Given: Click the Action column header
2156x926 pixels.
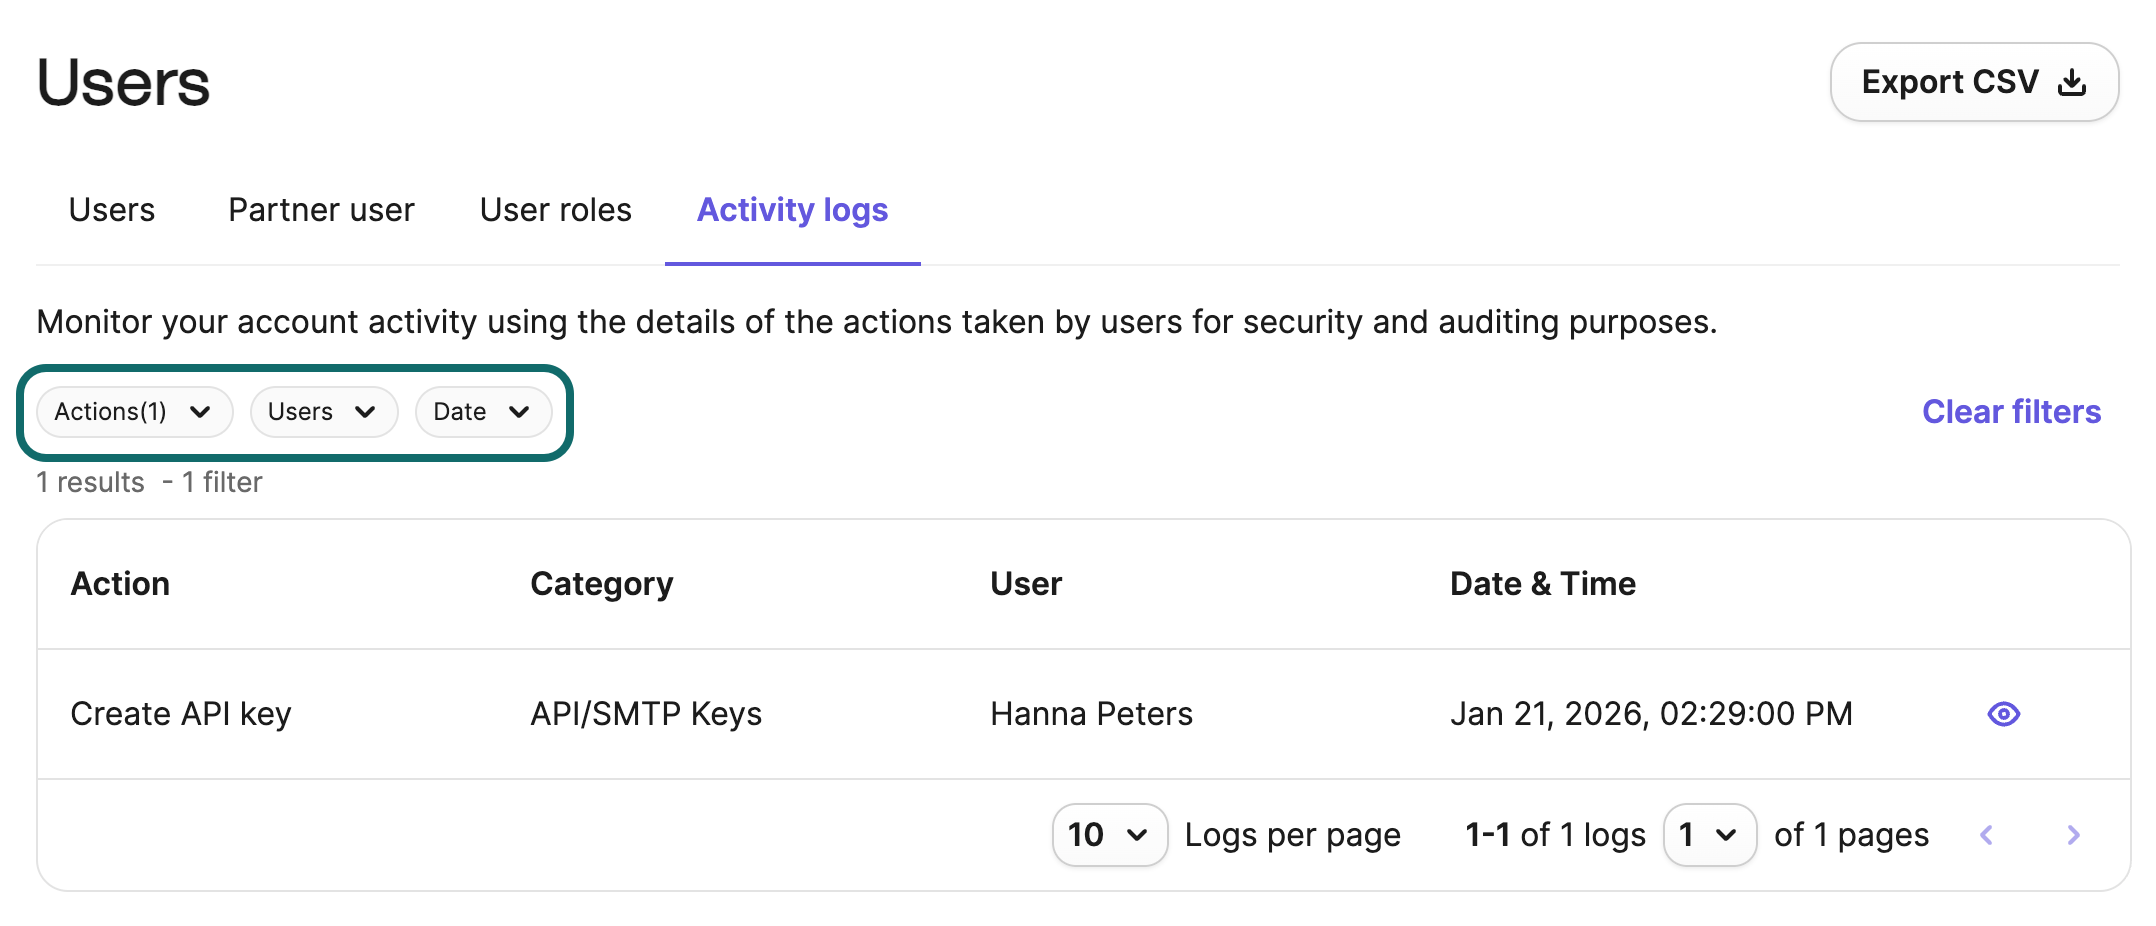Looking at the screenshot, I should (x=120, y=584).
